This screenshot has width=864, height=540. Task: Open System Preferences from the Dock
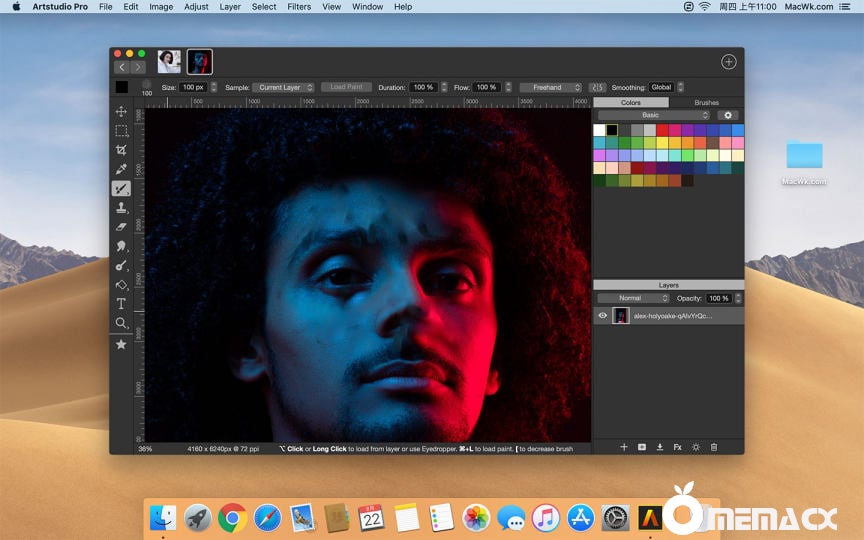click(x=615, y=518)
